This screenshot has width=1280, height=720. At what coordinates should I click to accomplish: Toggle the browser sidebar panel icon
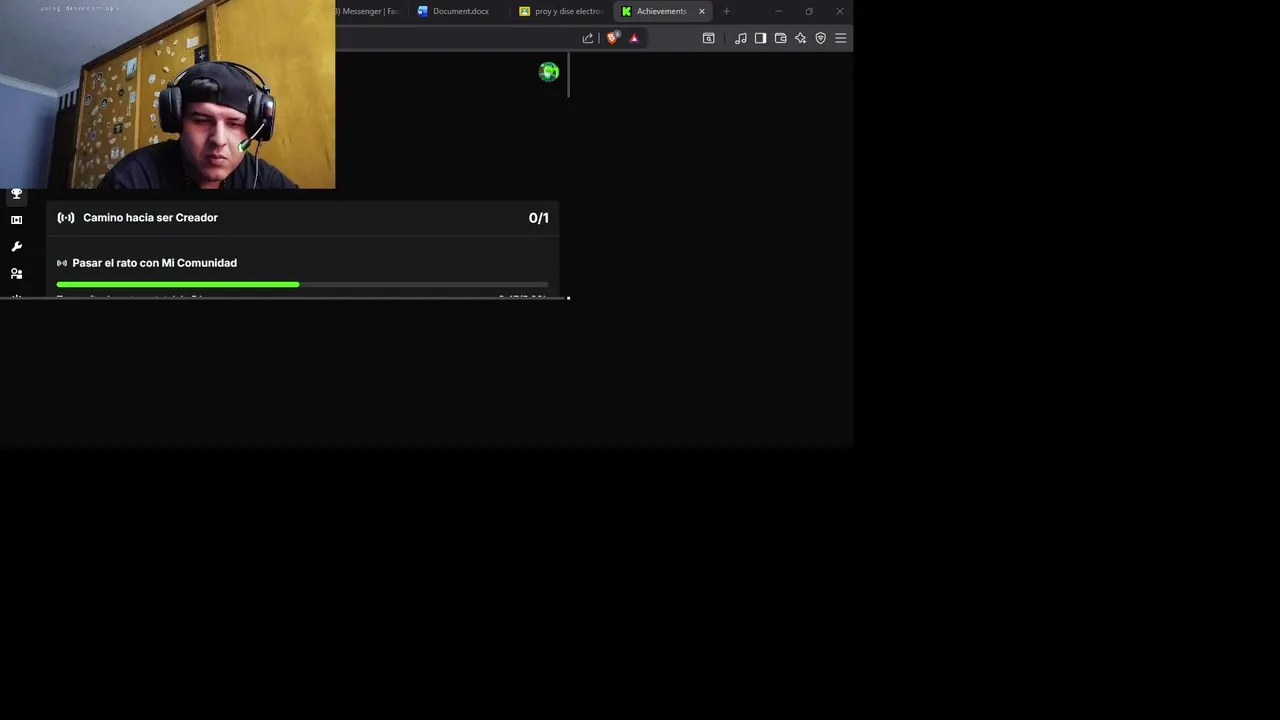760,38
